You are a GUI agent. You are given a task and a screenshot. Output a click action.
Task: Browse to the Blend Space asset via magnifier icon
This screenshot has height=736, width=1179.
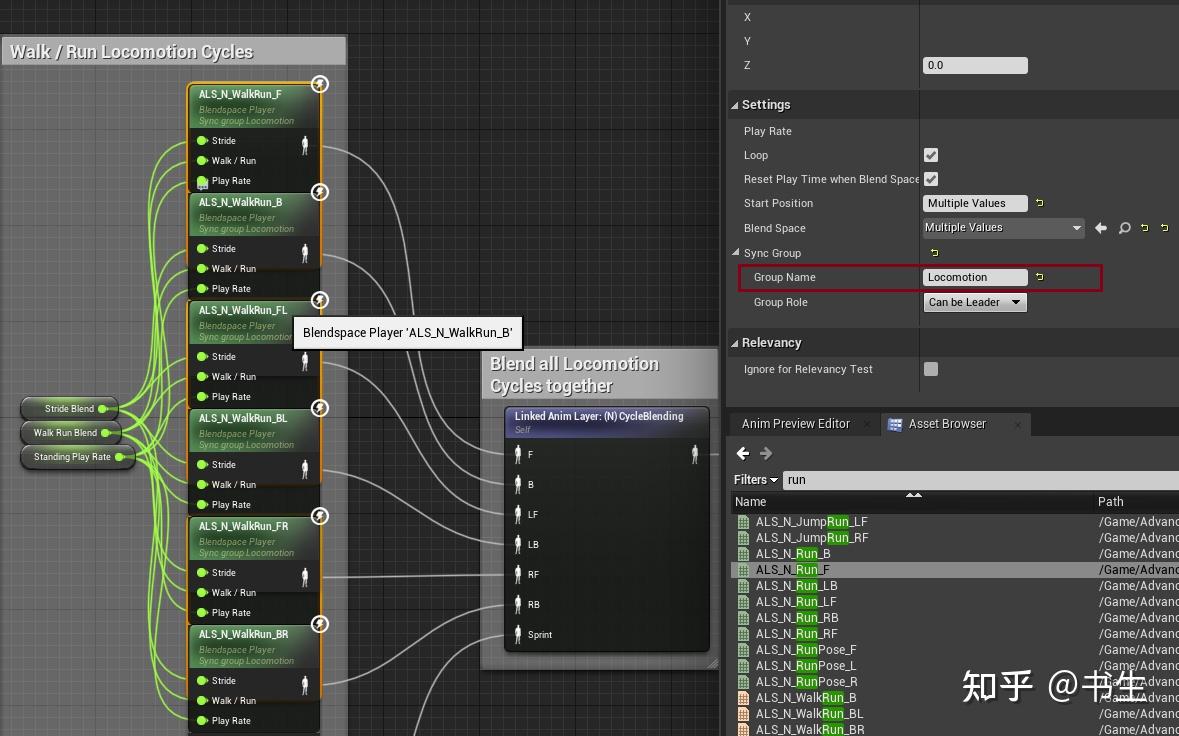point(1122,228)
